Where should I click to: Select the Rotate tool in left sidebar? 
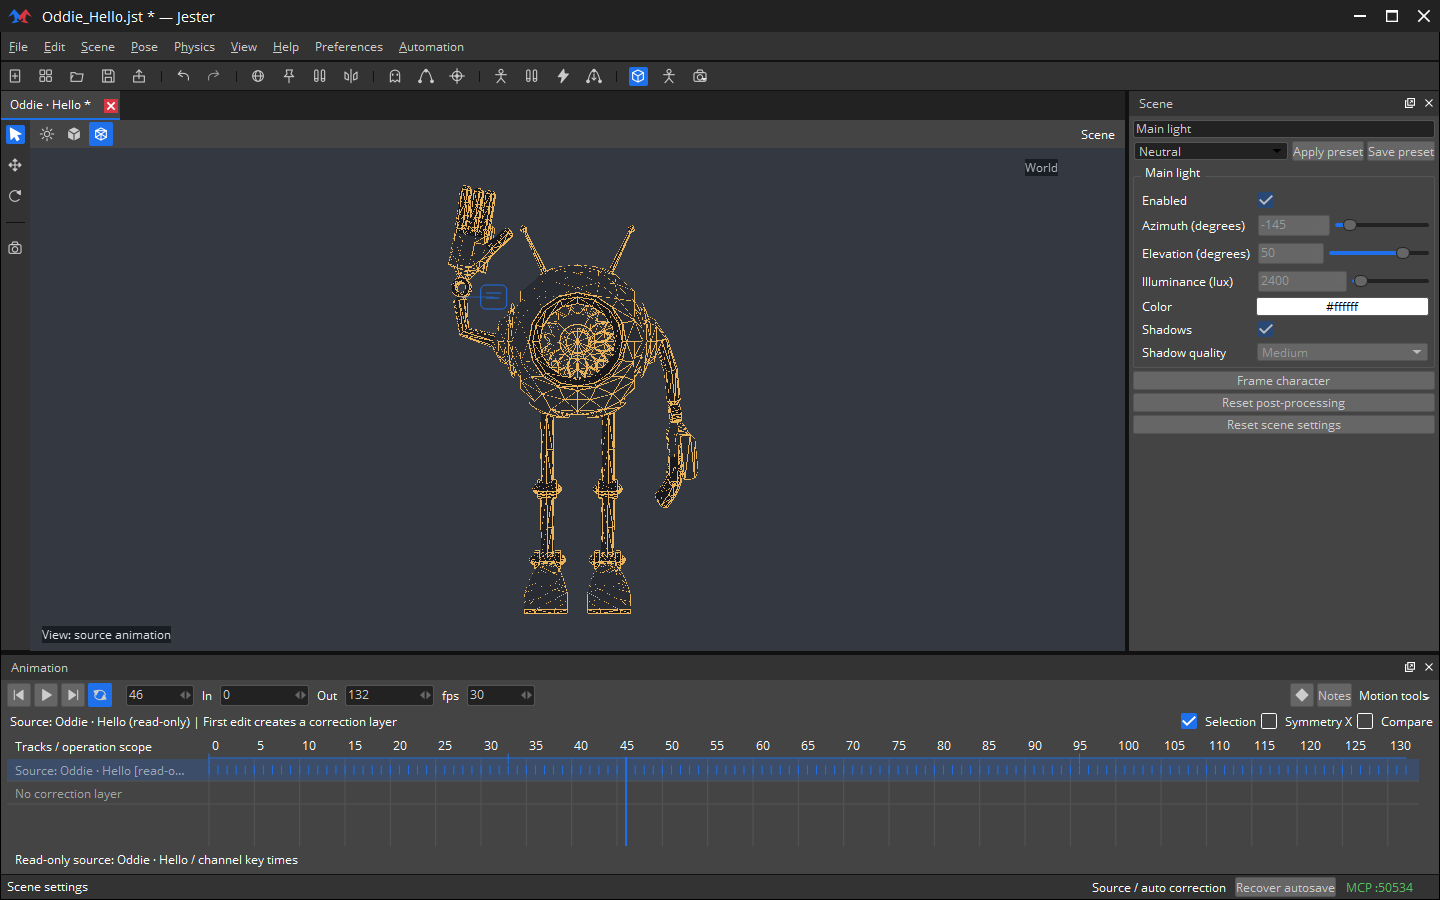click(15, 196)
